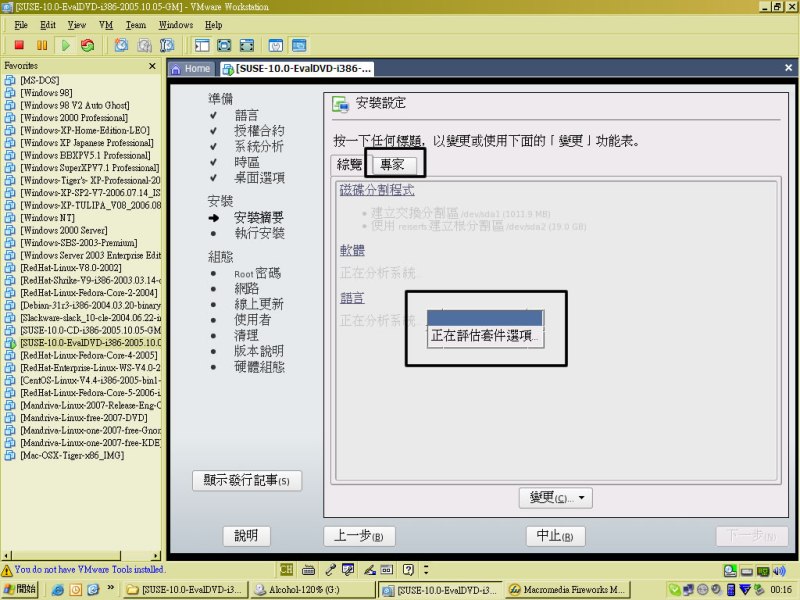Click the Revert to Snapshot icon
The image size is (800, 600).
click(x=144, y=45)
